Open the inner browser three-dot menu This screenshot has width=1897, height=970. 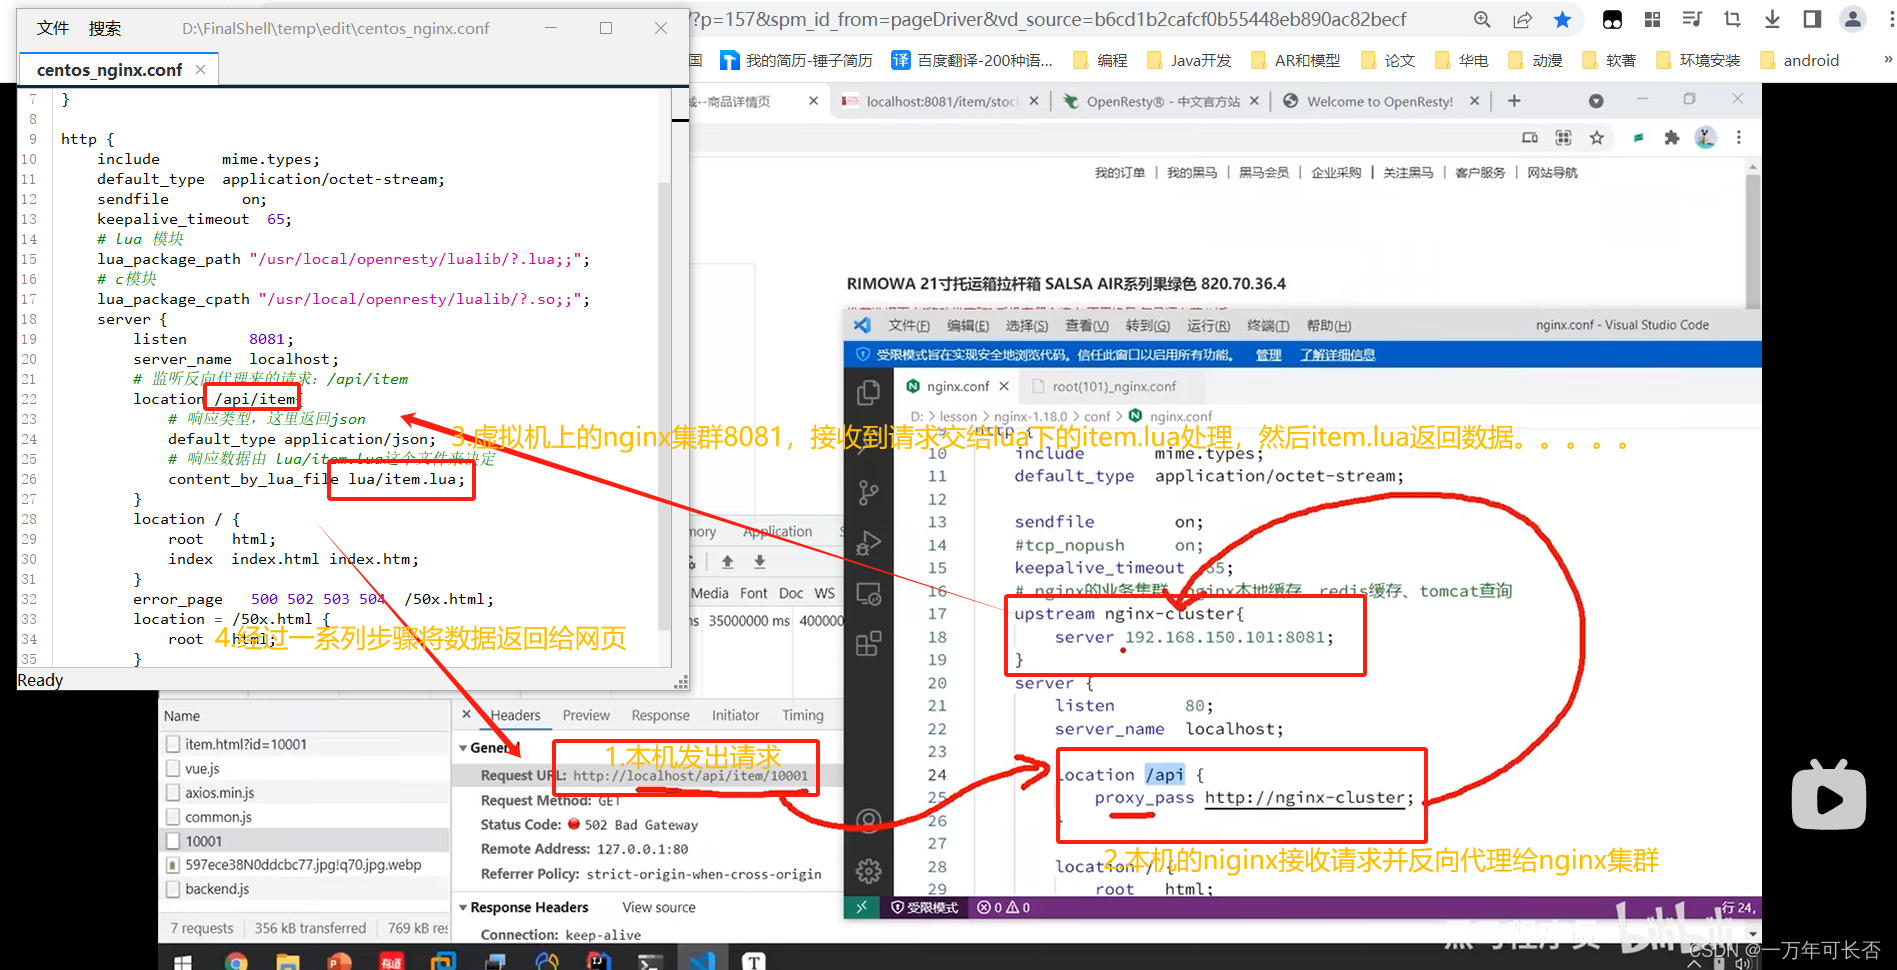pyautogui.click(x=1739, y=138)
